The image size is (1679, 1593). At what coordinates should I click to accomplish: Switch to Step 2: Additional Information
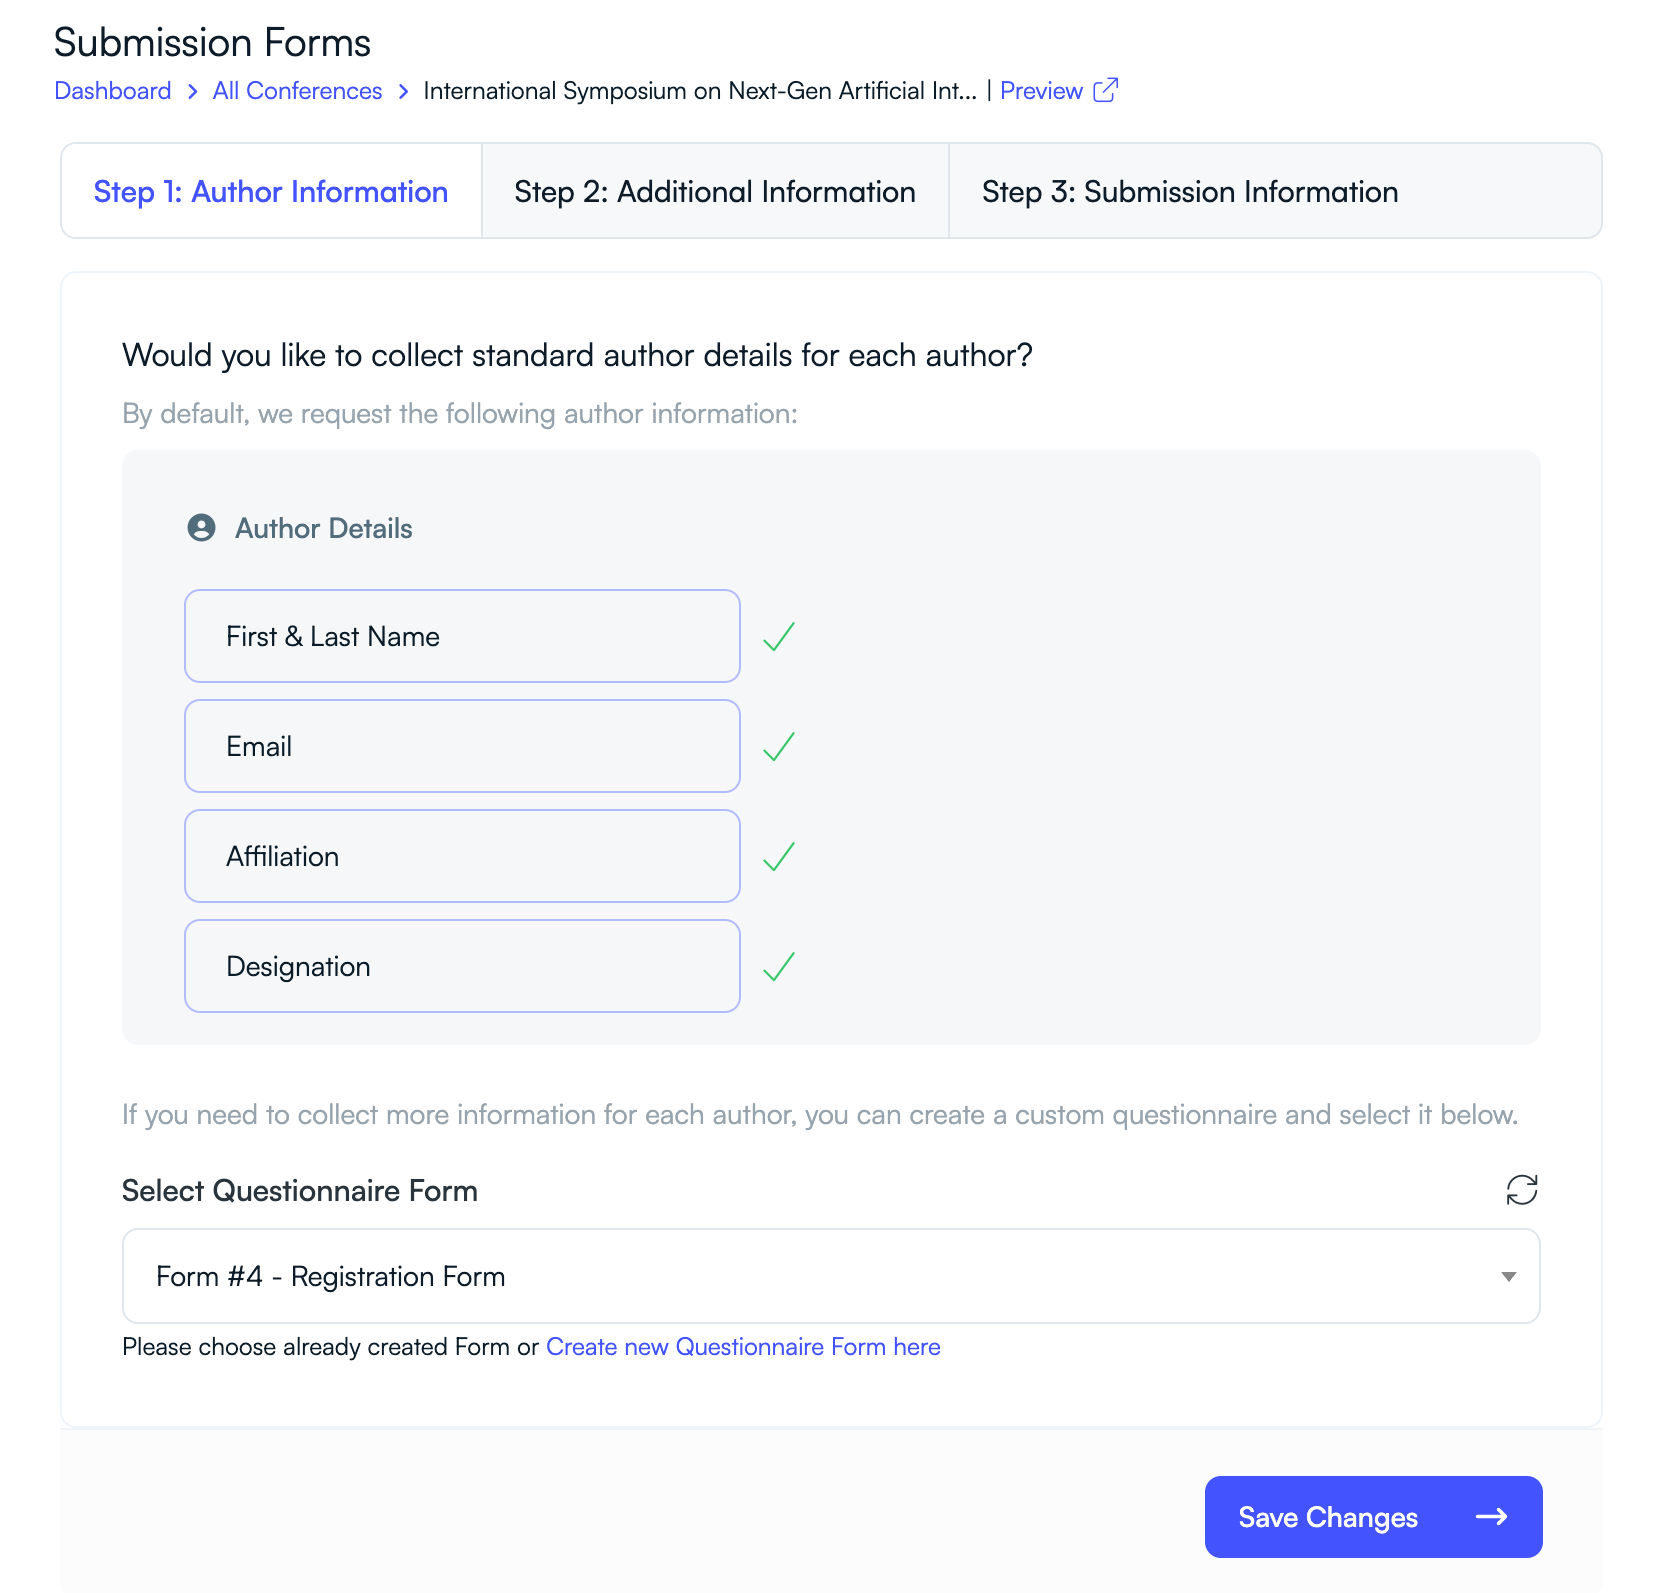click(714, 191)
